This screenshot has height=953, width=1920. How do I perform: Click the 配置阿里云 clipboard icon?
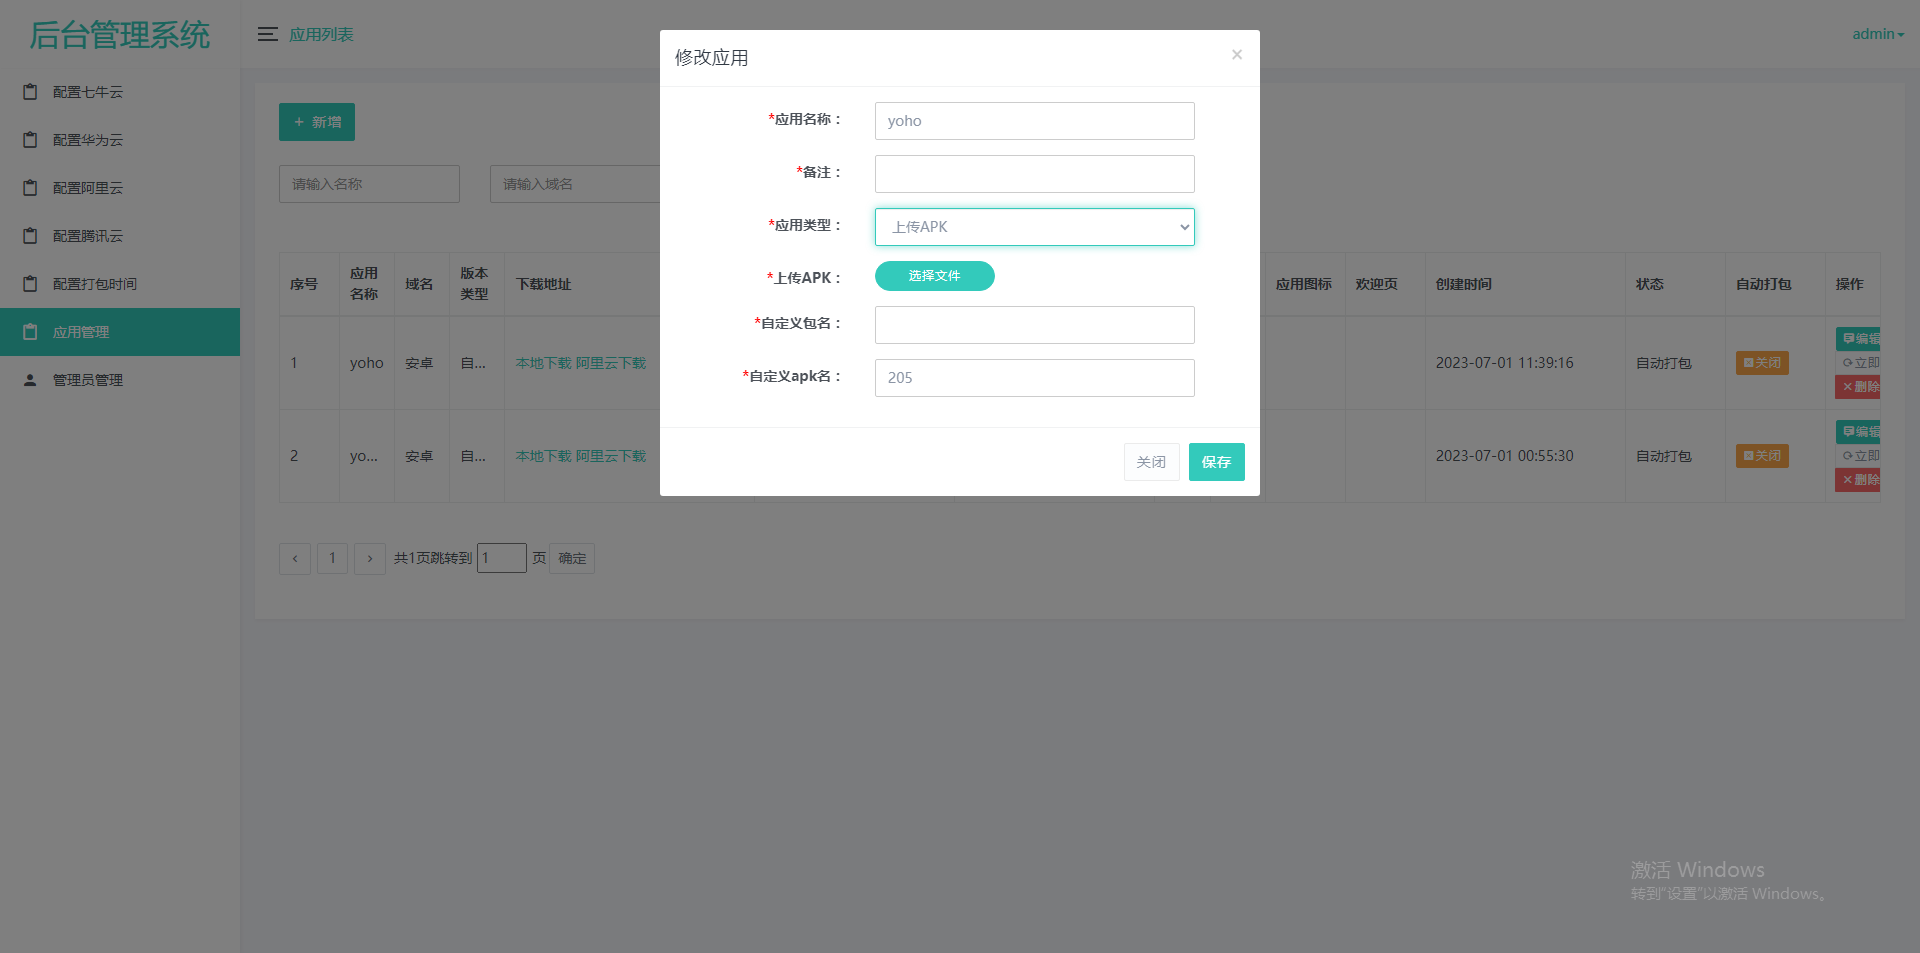click(30, 188)
